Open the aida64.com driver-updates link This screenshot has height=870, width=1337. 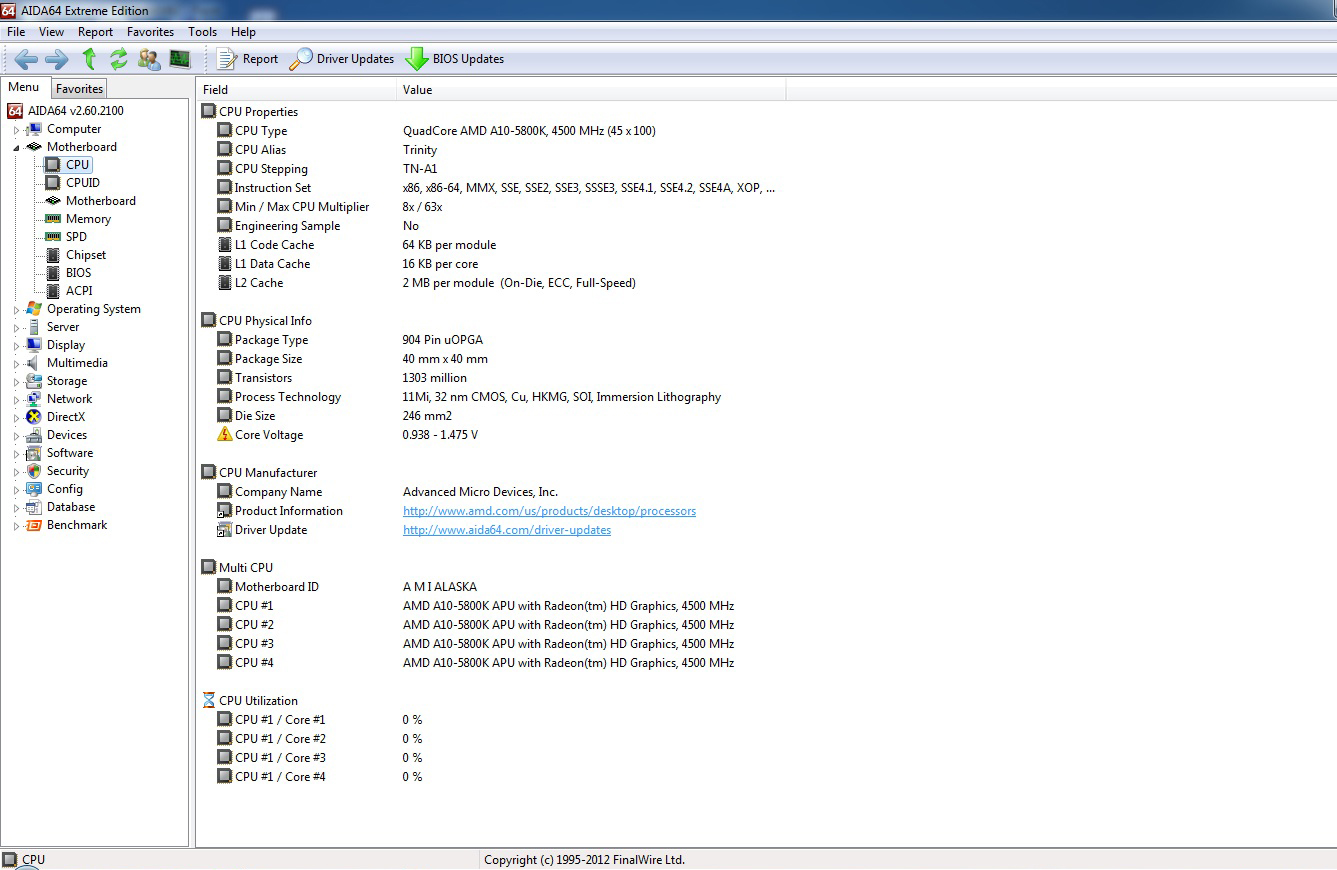click(x=507, y=530)
